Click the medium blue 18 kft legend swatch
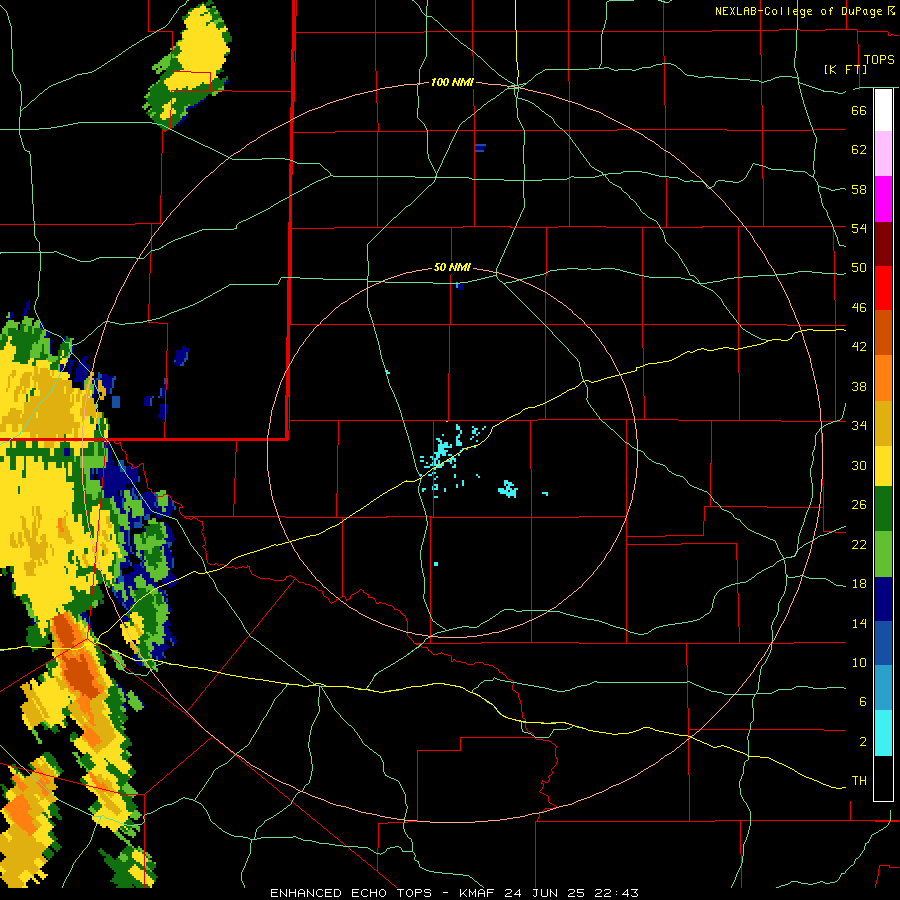Screen dimensions: 900x900 coord(883,643)
